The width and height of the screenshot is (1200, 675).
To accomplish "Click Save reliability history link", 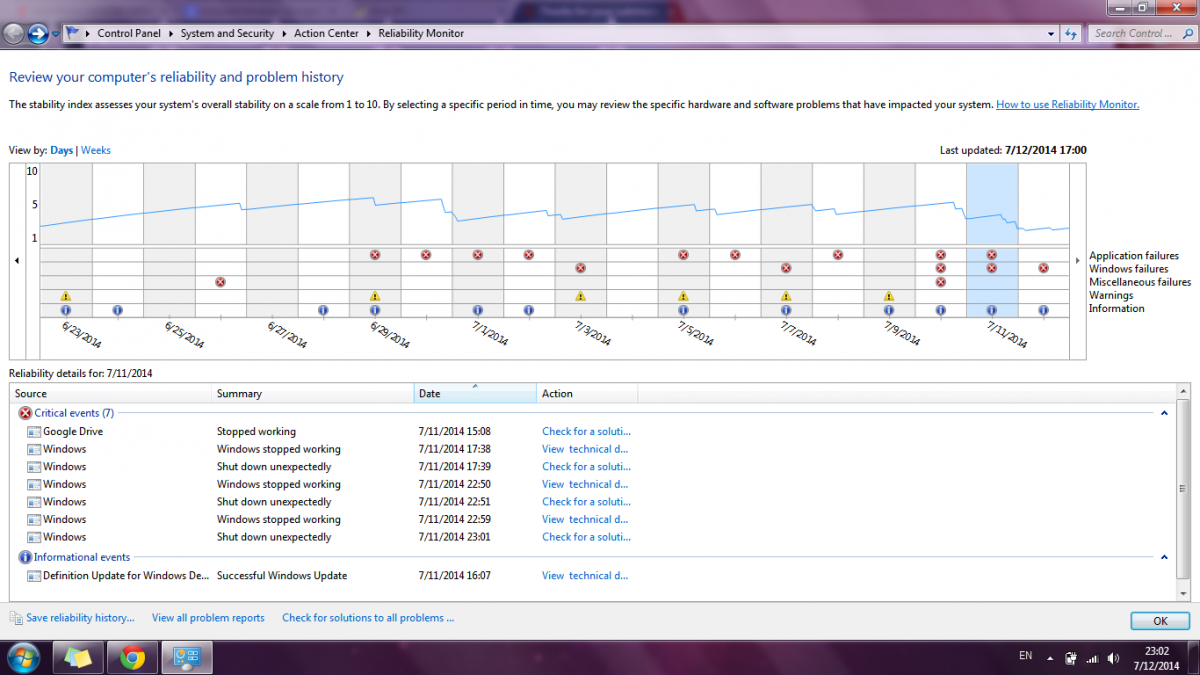I will 80,618.
